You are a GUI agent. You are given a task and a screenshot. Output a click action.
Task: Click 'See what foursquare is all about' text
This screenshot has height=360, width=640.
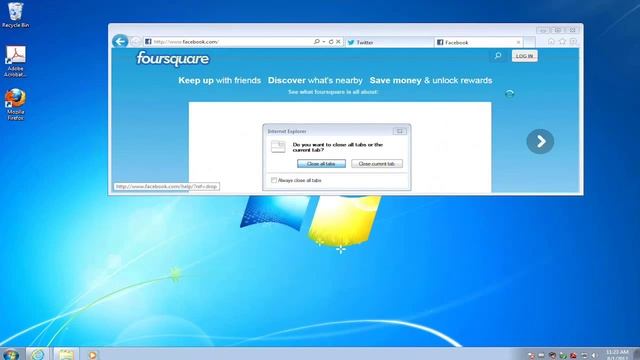(x=333, y=92)
